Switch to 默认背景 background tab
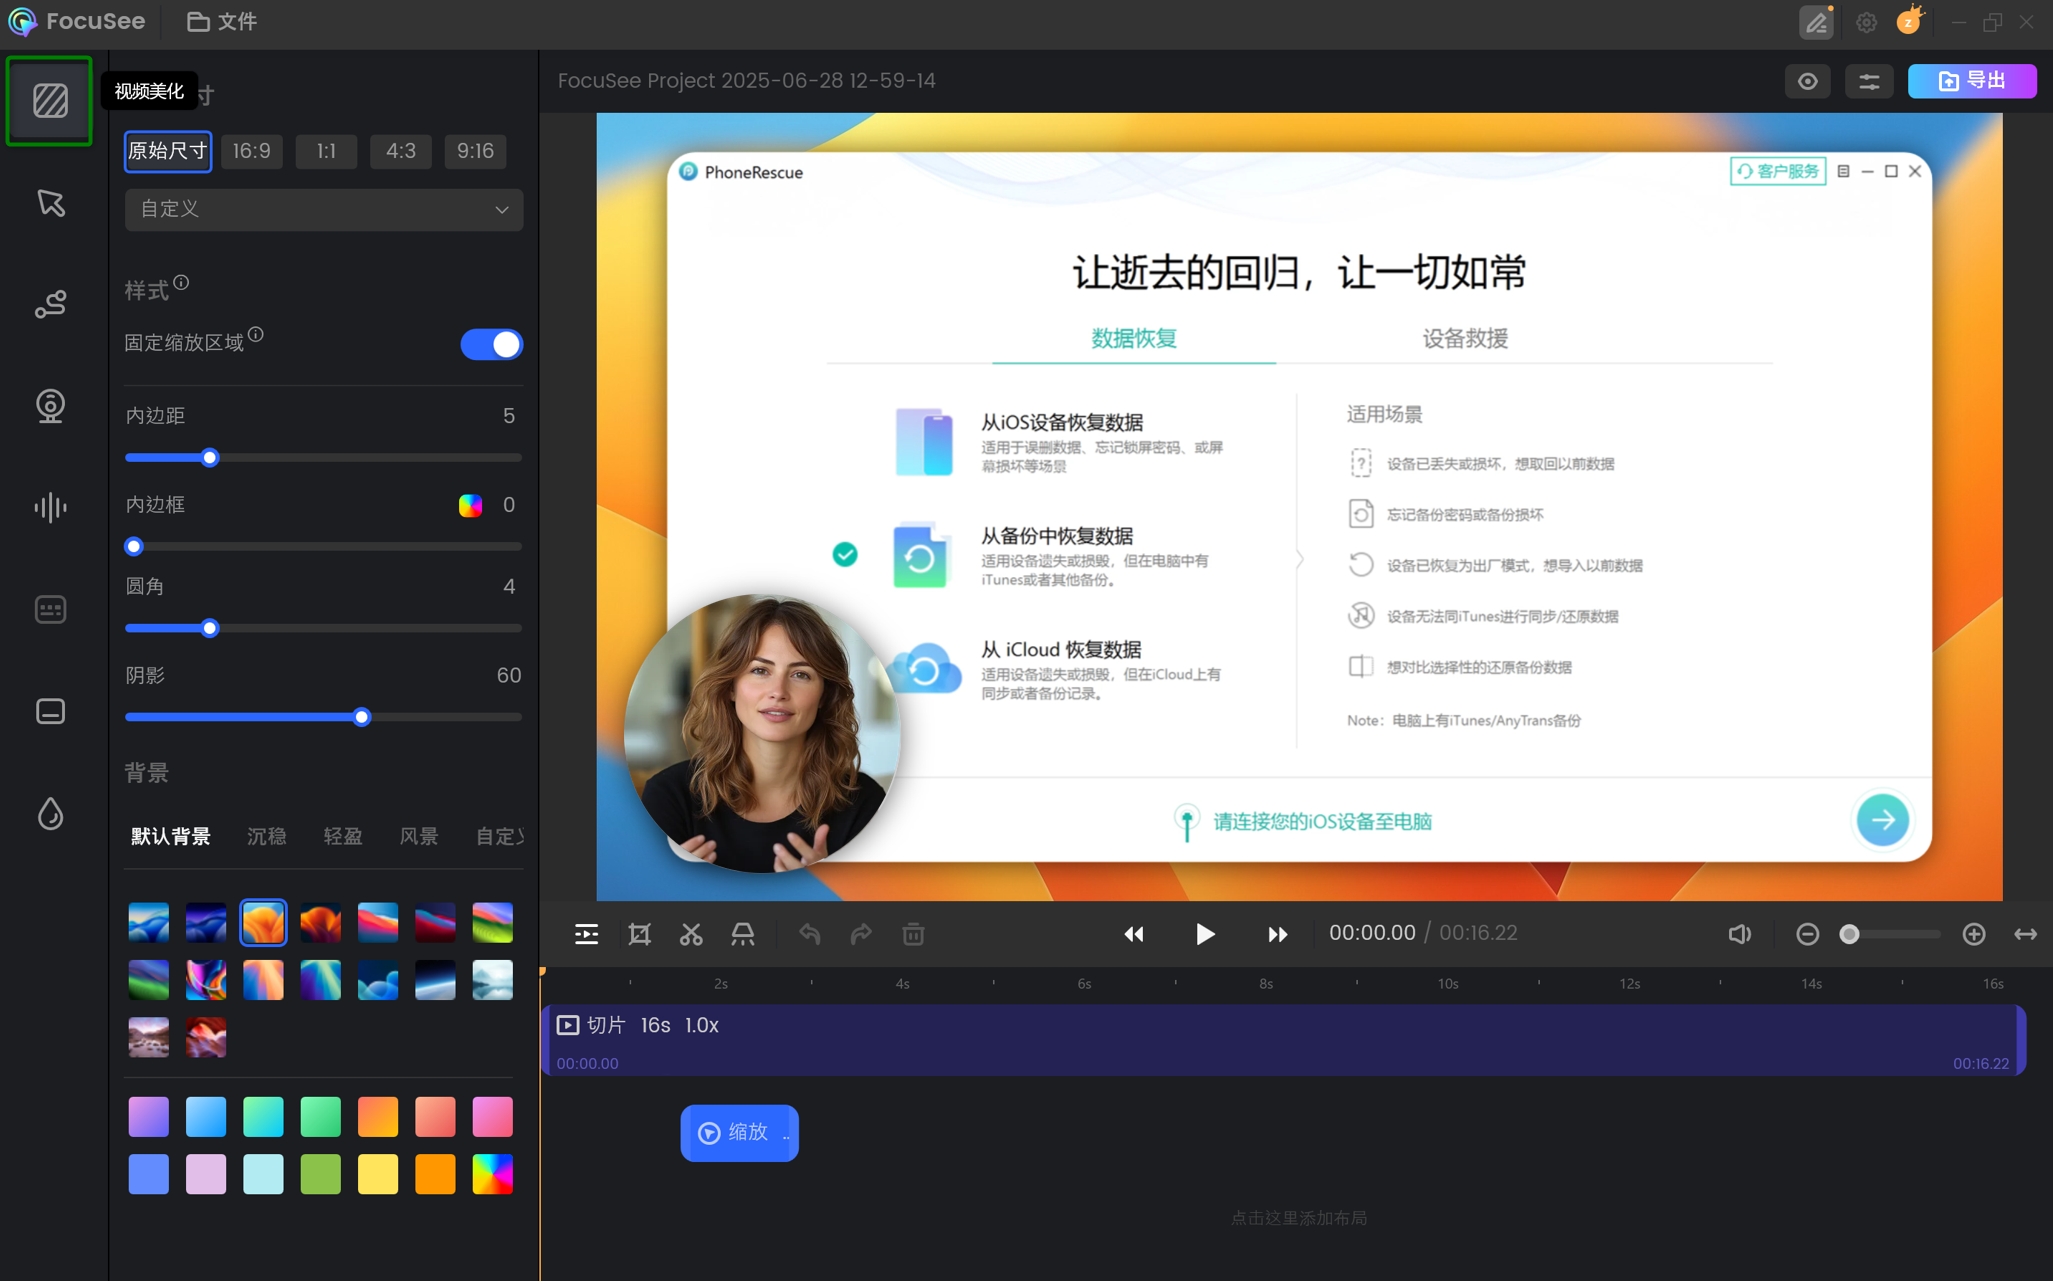2053x1281 pixels. tap(171, 836)
